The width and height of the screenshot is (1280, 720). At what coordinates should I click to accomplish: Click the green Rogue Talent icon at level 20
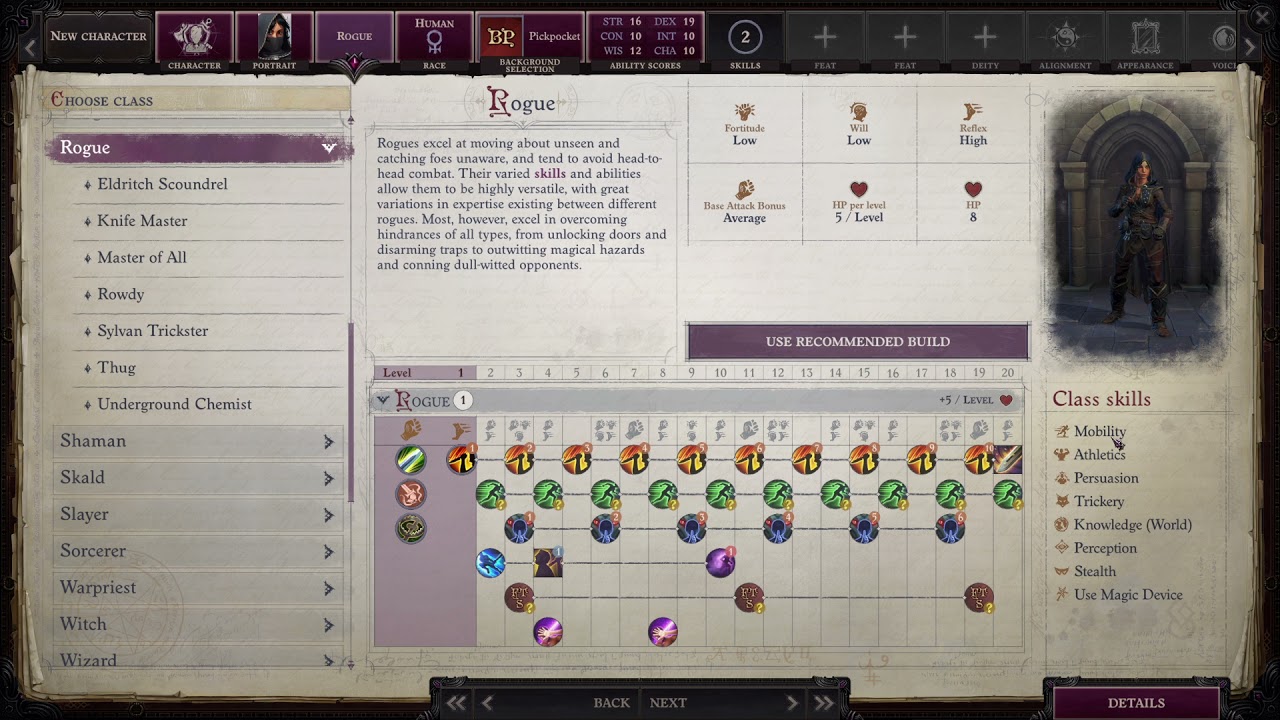point(1008,494)
